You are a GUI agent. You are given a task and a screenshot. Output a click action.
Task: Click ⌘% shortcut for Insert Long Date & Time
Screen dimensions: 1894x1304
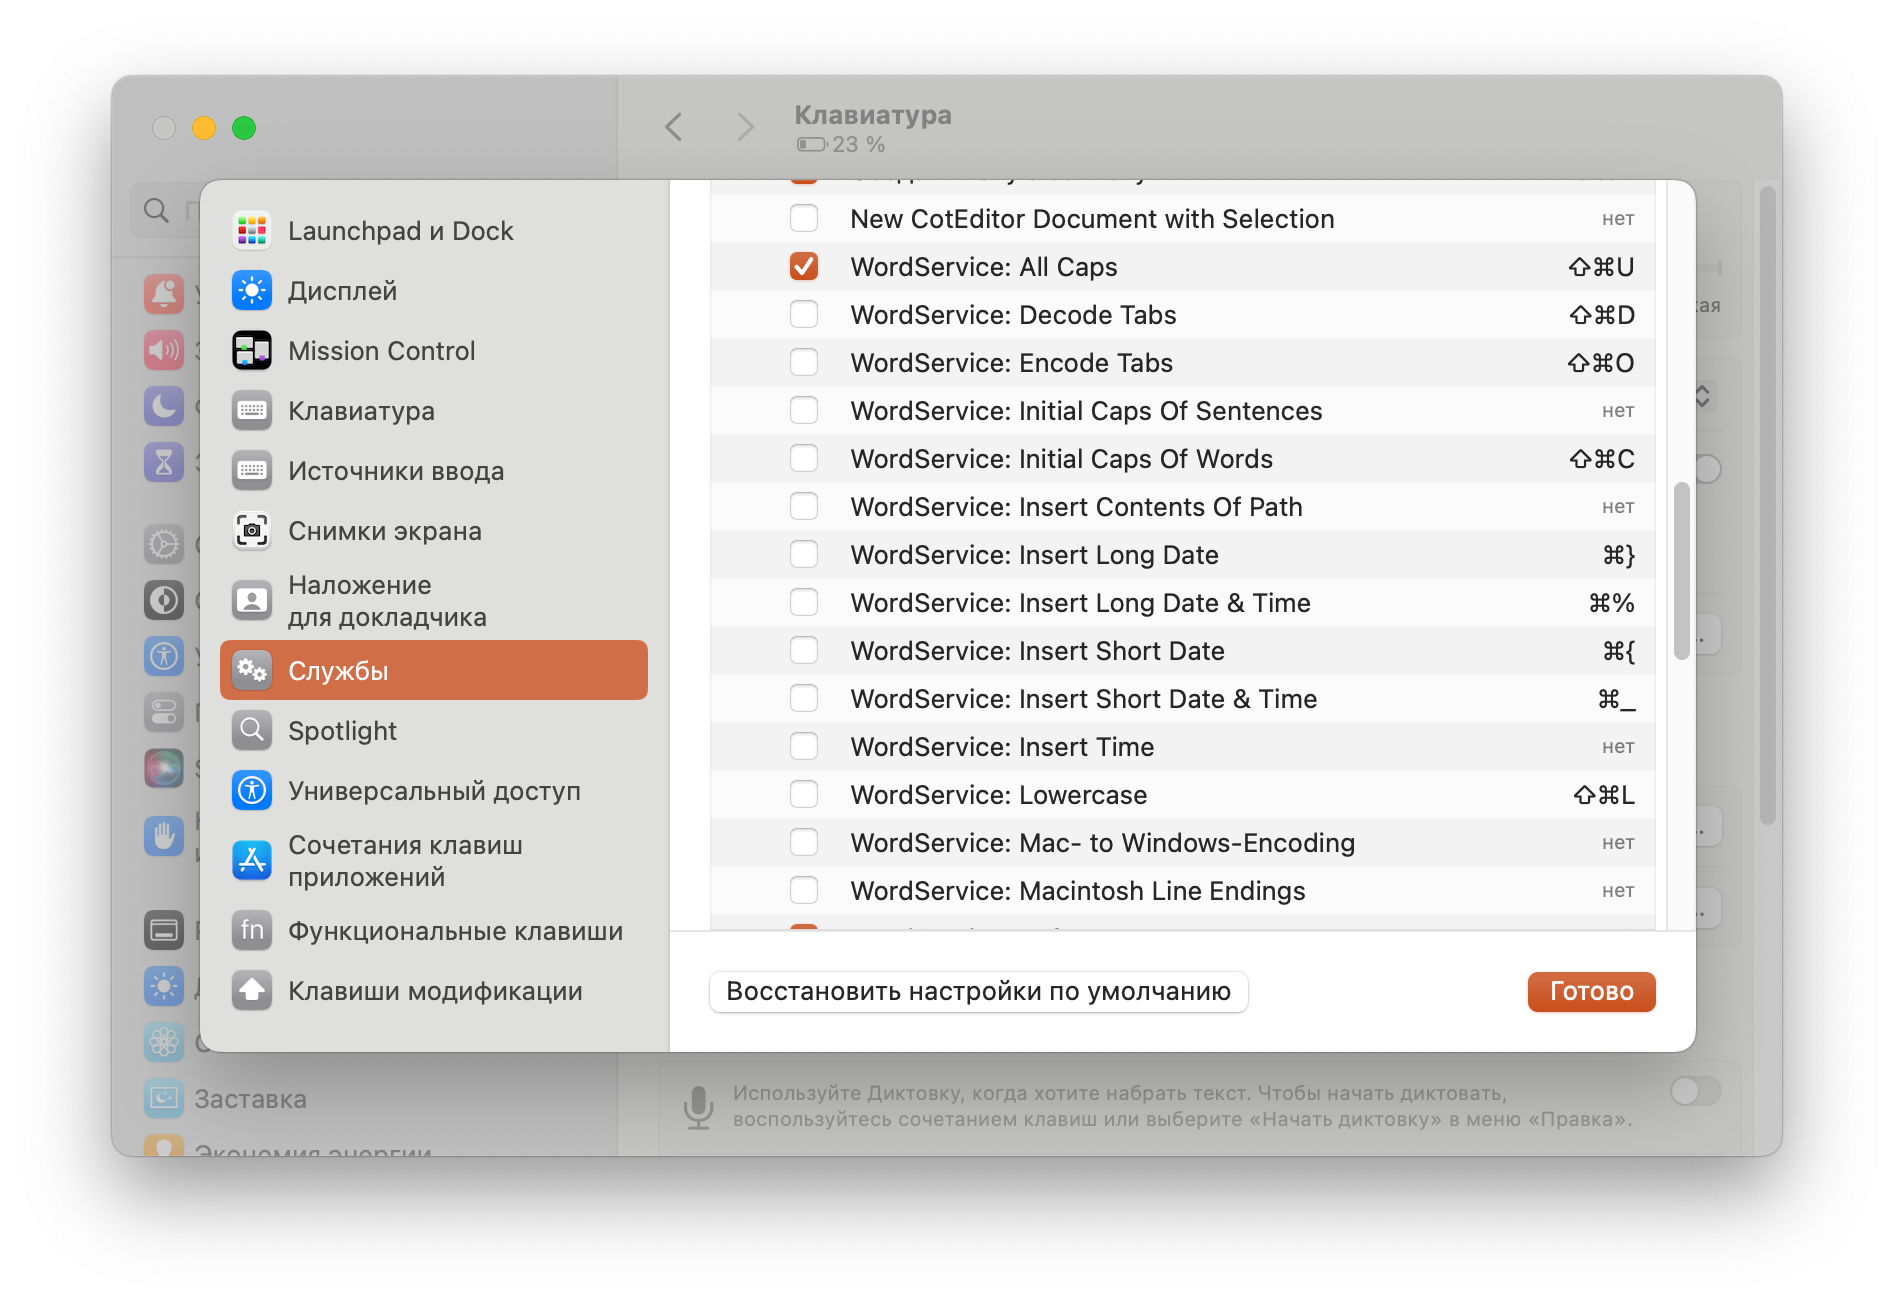1611,603
